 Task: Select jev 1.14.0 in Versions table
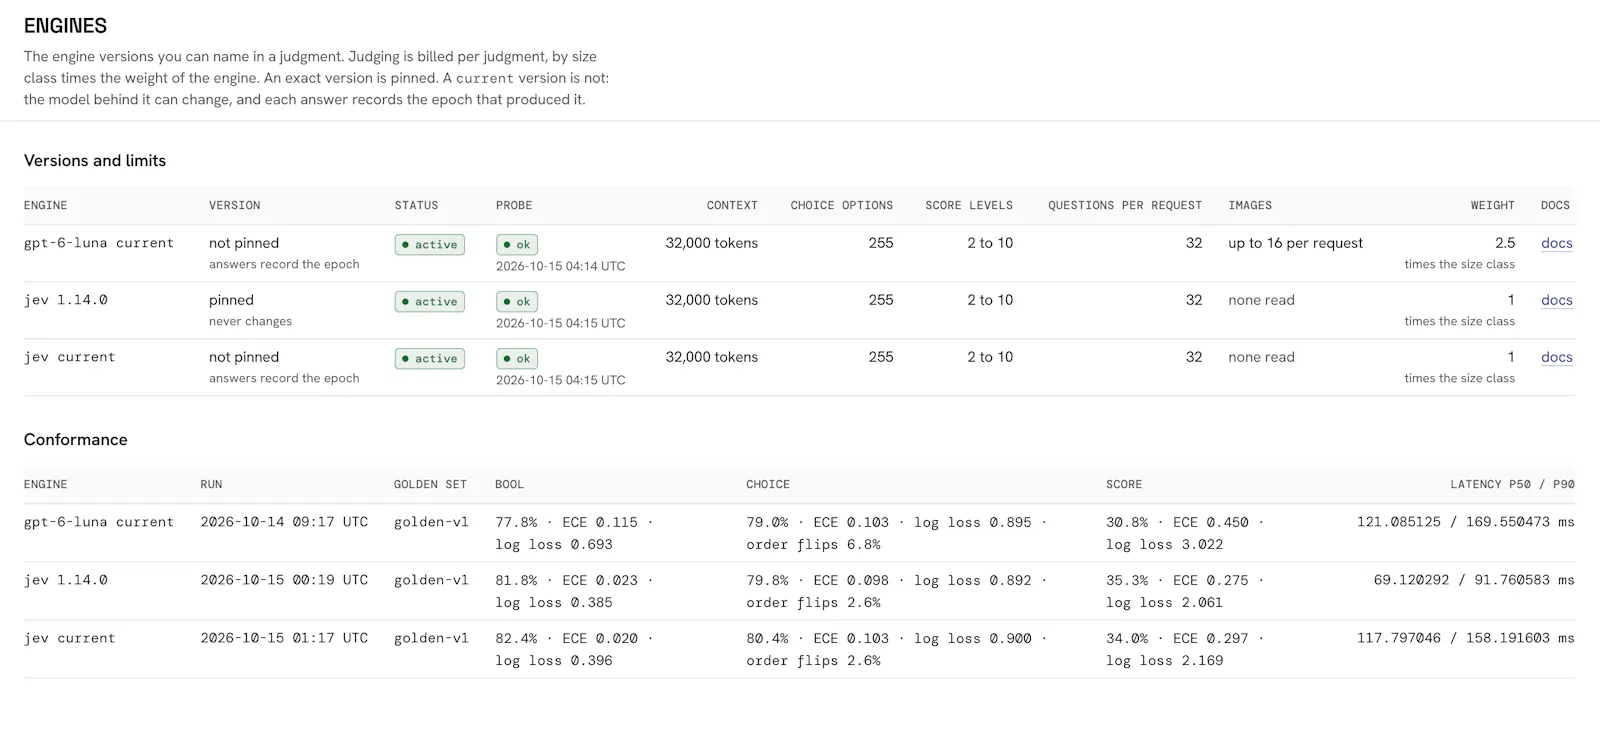coord(66,300)
